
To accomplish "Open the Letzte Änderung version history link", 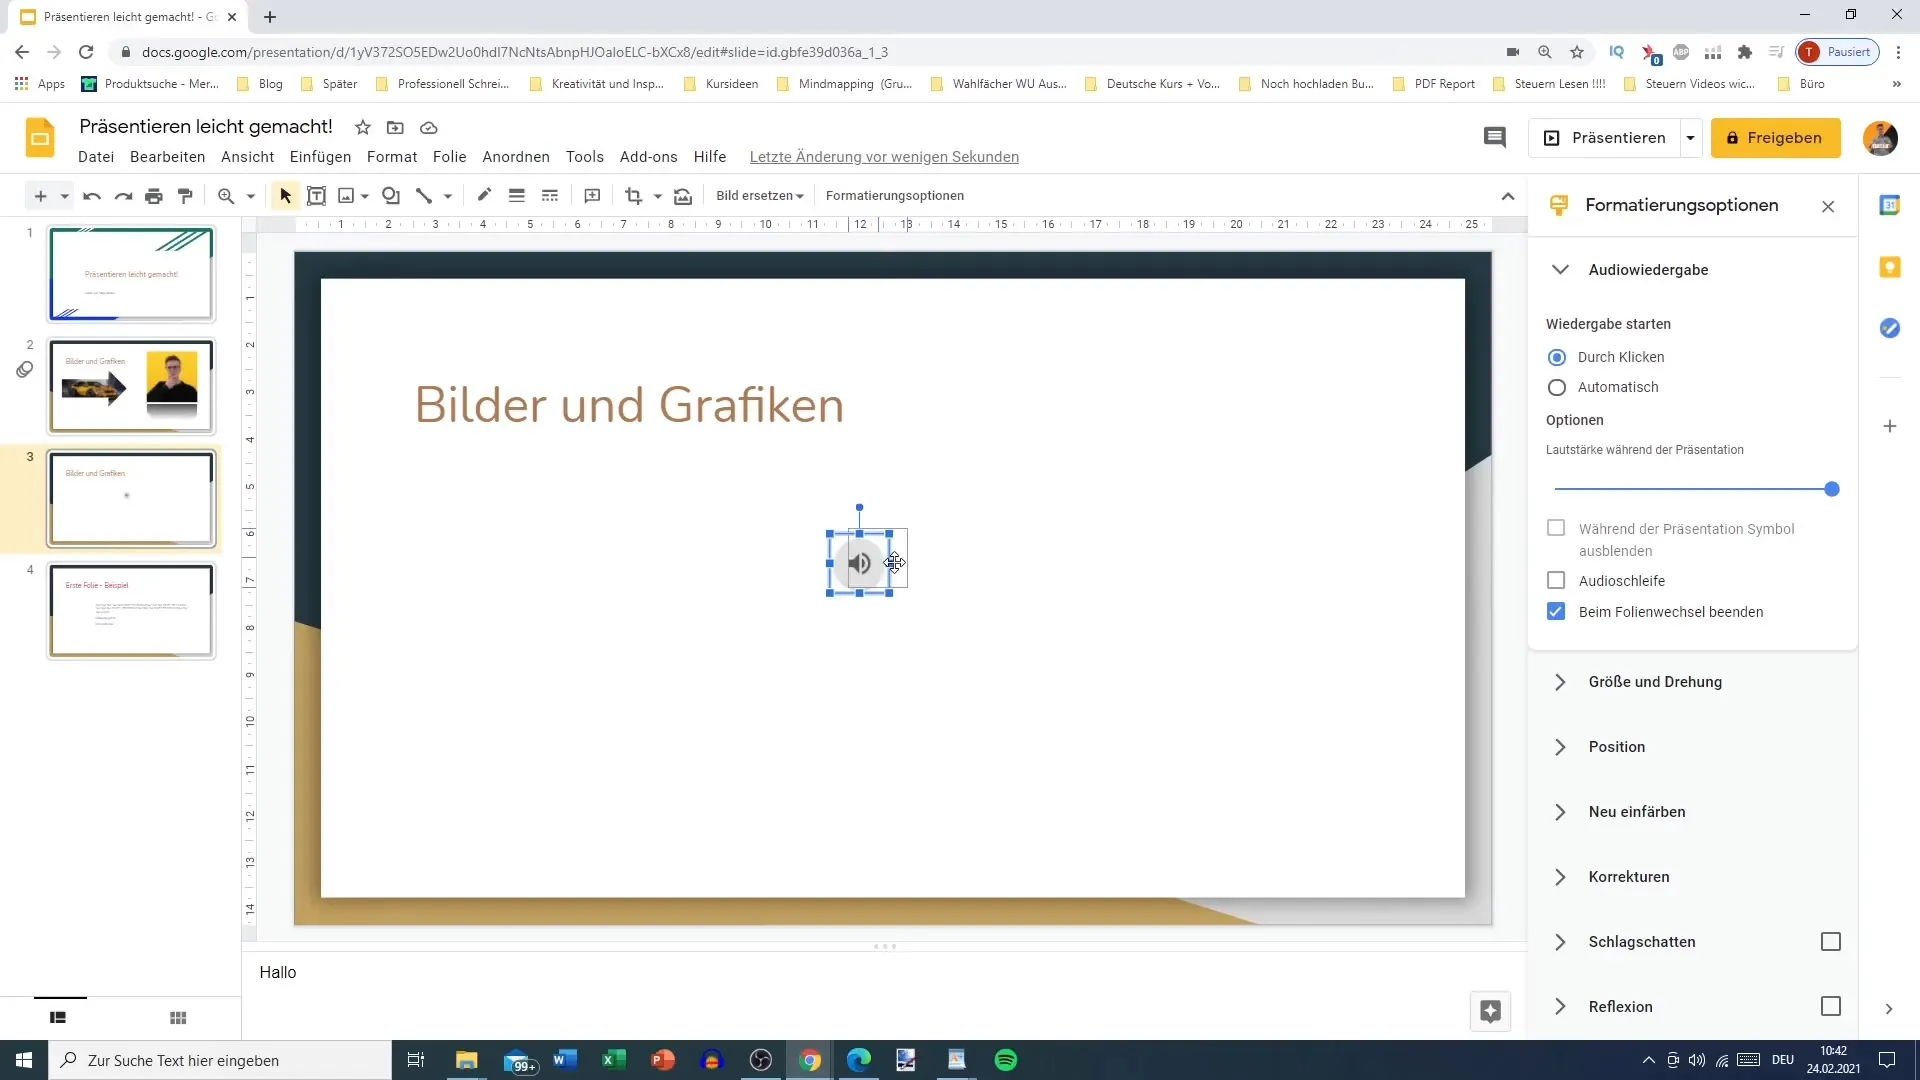I will coord(884,157).
